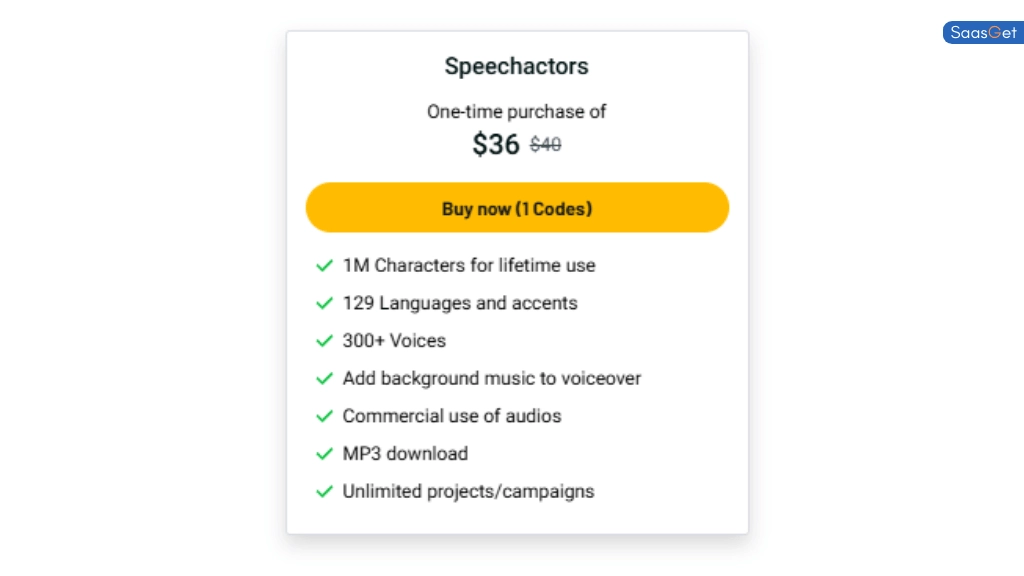Click the Commercial use of audios text
This screenshot has height=576, width=1024.
tap(452, 416)
